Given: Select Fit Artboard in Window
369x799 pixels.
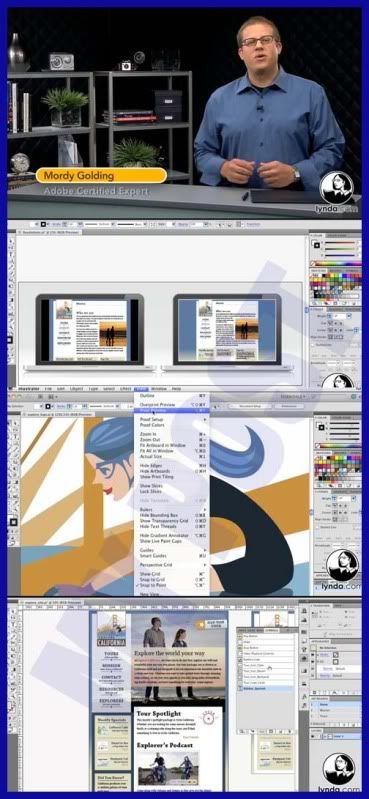Looking at the screenshot, I should (172, 445).
